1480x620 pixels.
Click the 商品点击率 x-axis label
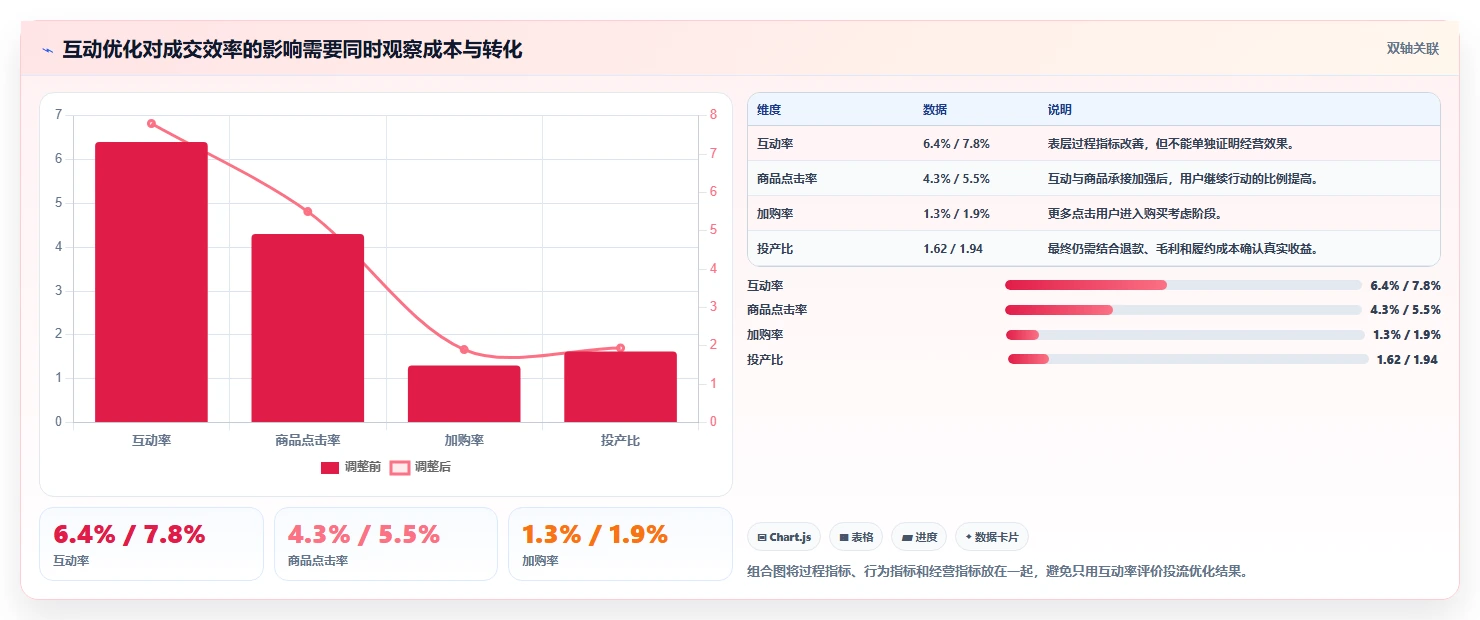[308, 440]
